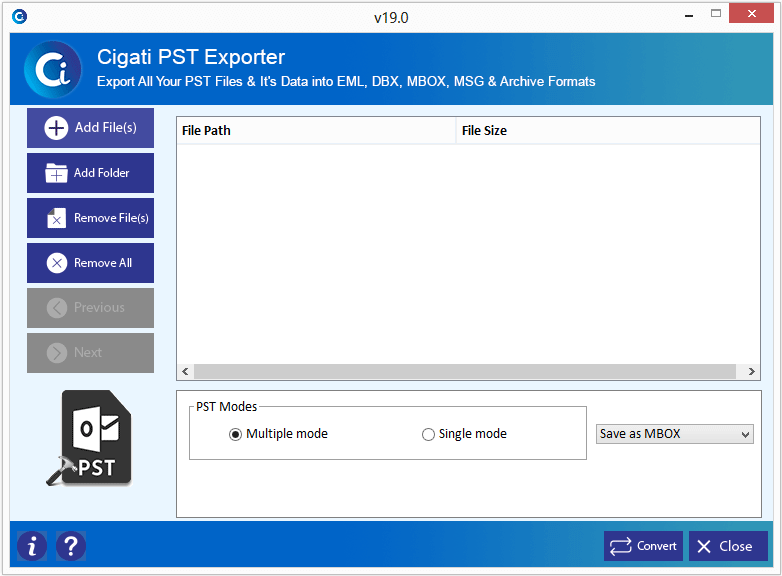782x576 pixels.
Task: Click the Outlook PST file image
Action: tap(89, 438)
